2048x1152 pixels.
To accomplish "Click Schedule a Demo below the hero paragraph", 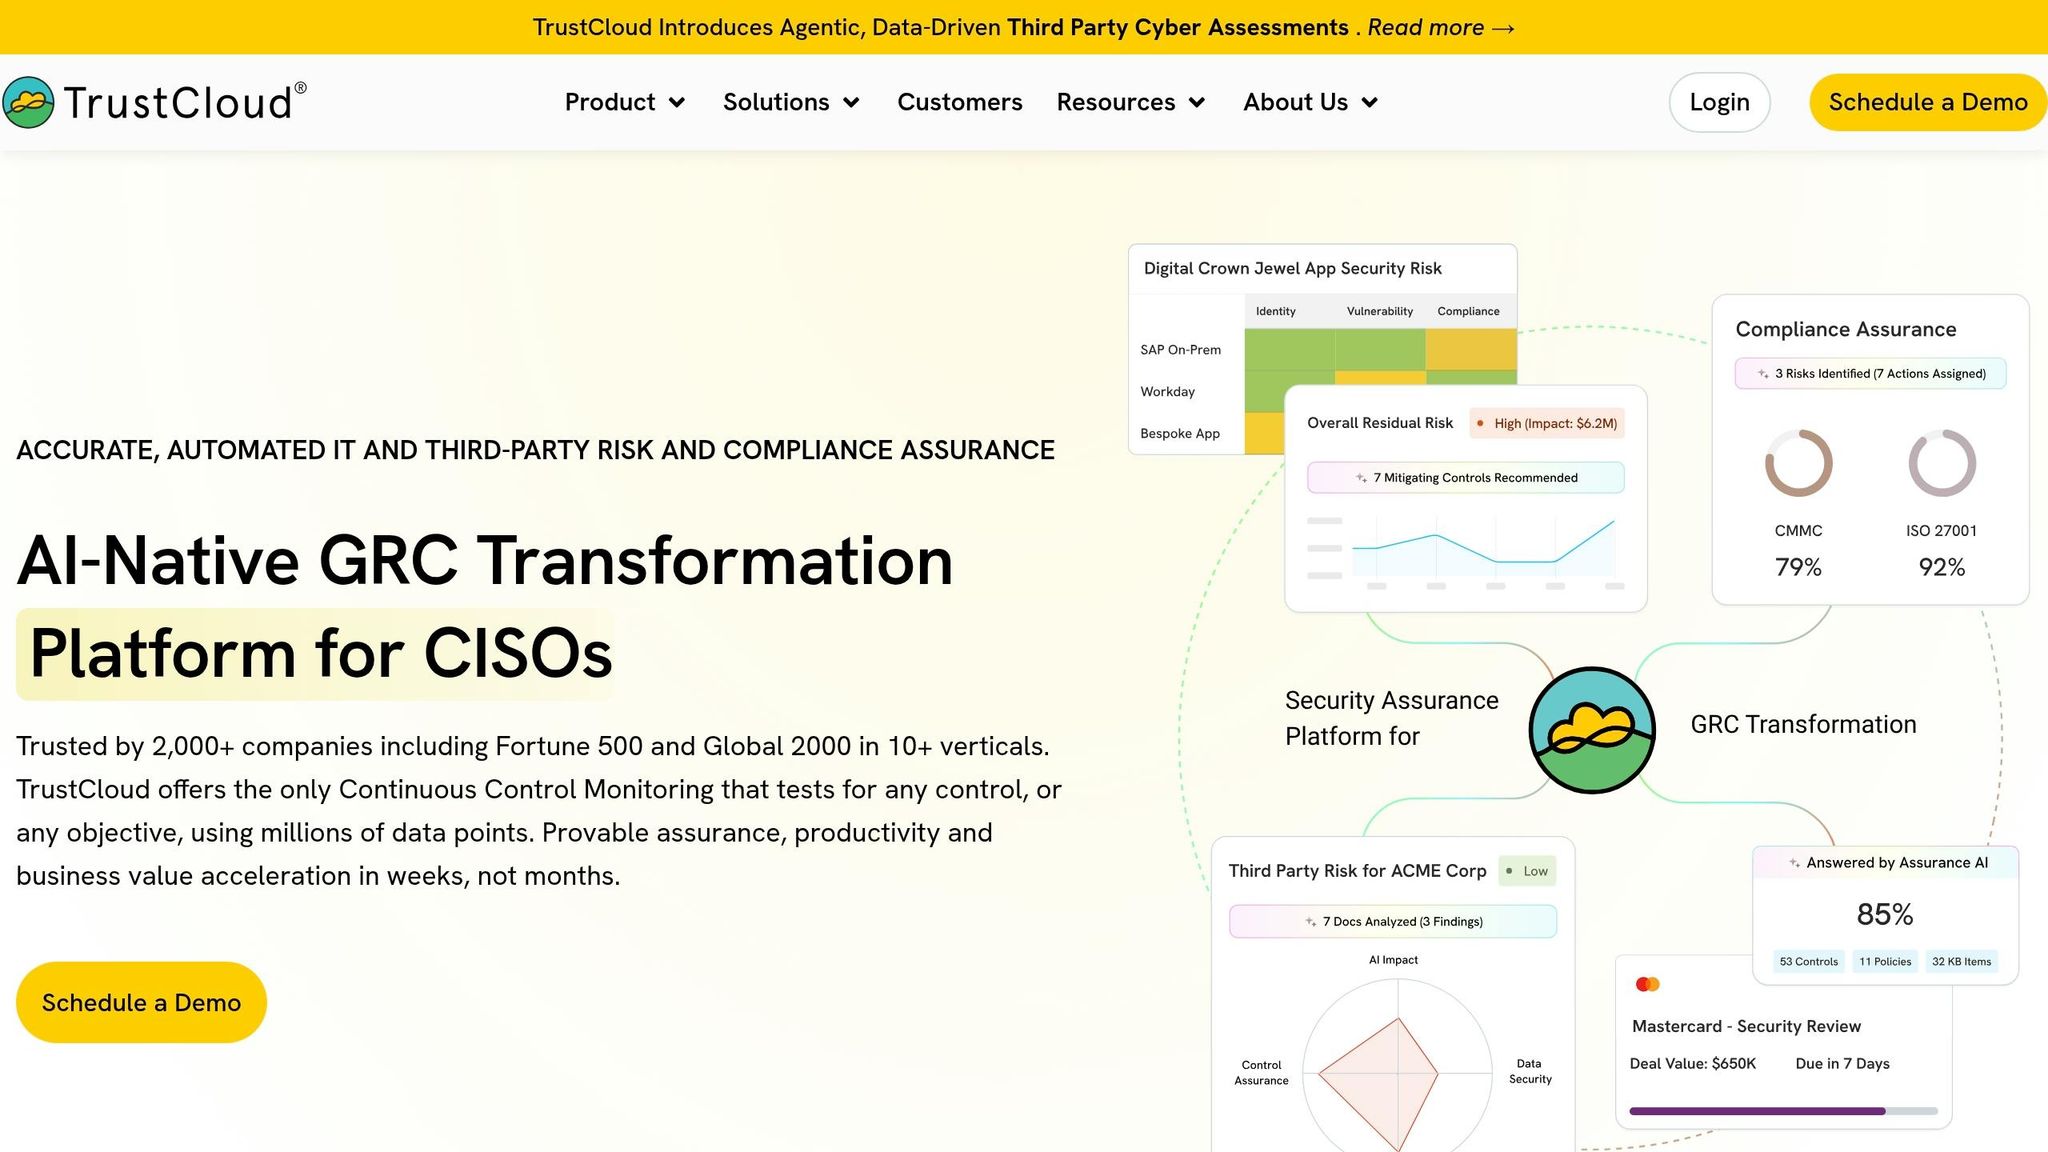I will [x=141, y=1002].
